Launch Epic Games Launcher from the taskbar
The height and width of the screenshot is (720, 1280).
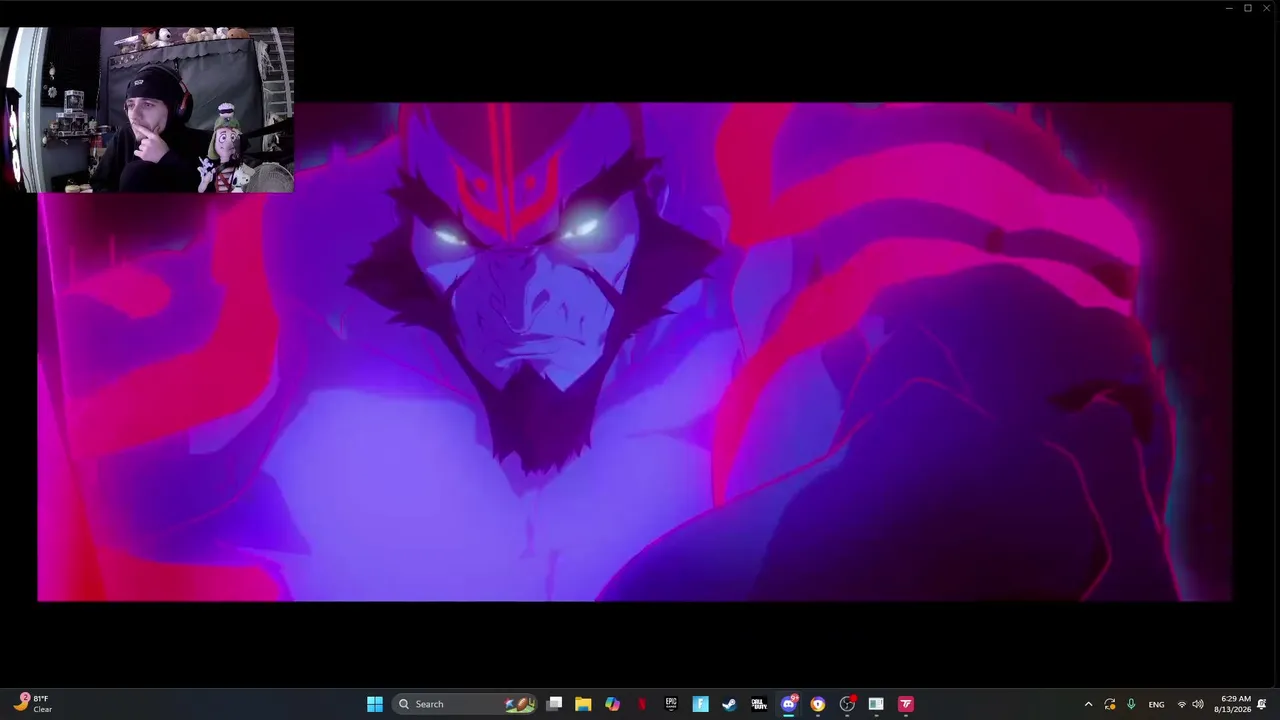pos(671,704)
